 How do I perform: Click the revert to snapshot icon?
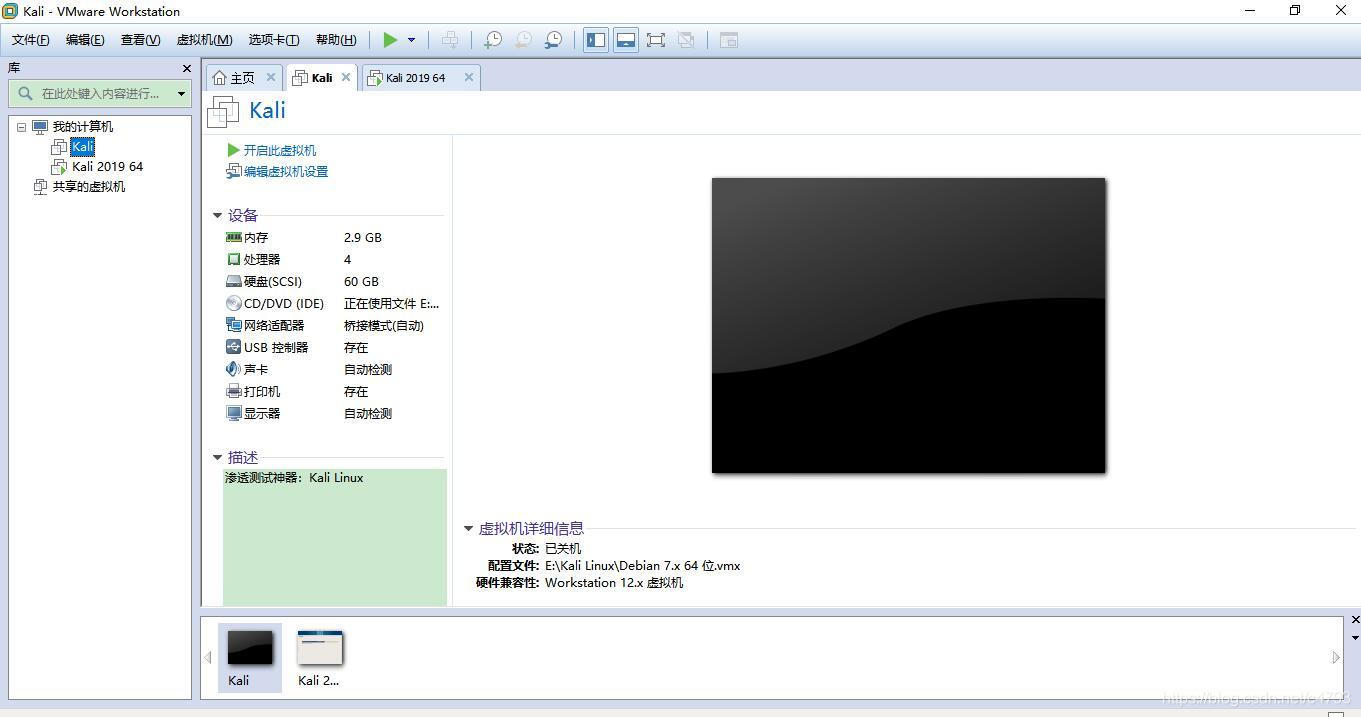point(523,40)
